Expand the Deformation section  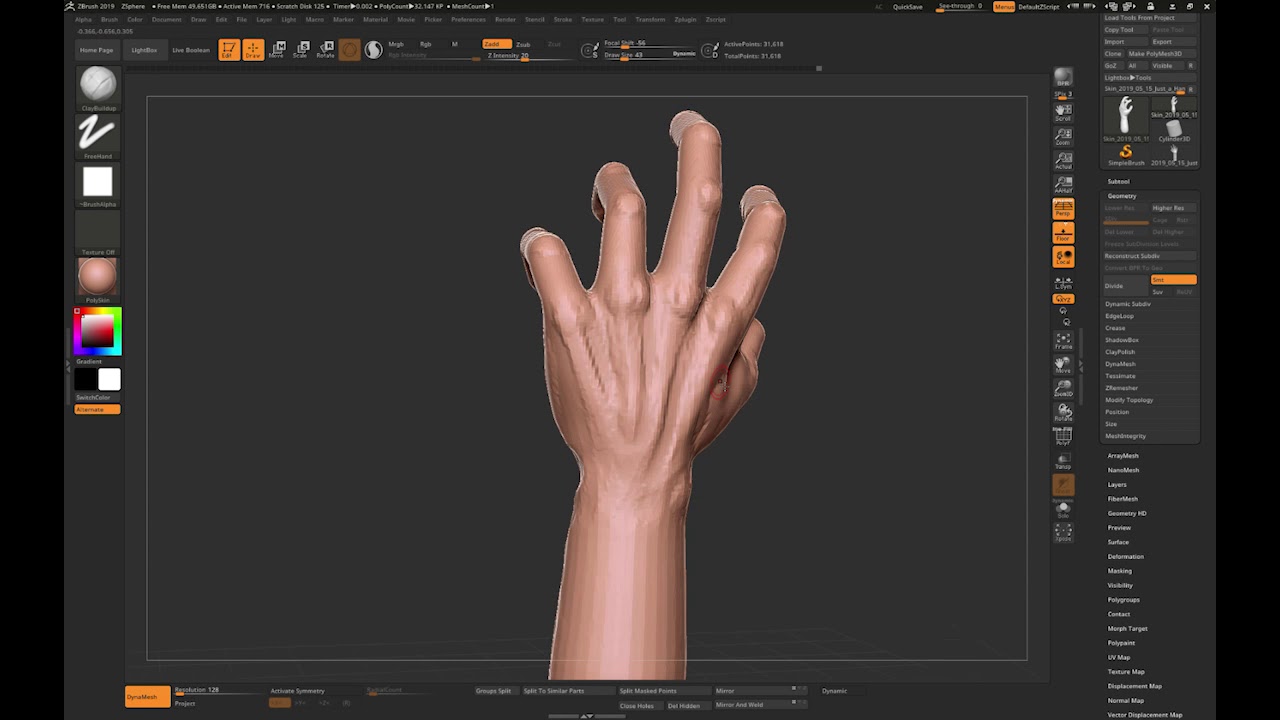(1125, 557)
